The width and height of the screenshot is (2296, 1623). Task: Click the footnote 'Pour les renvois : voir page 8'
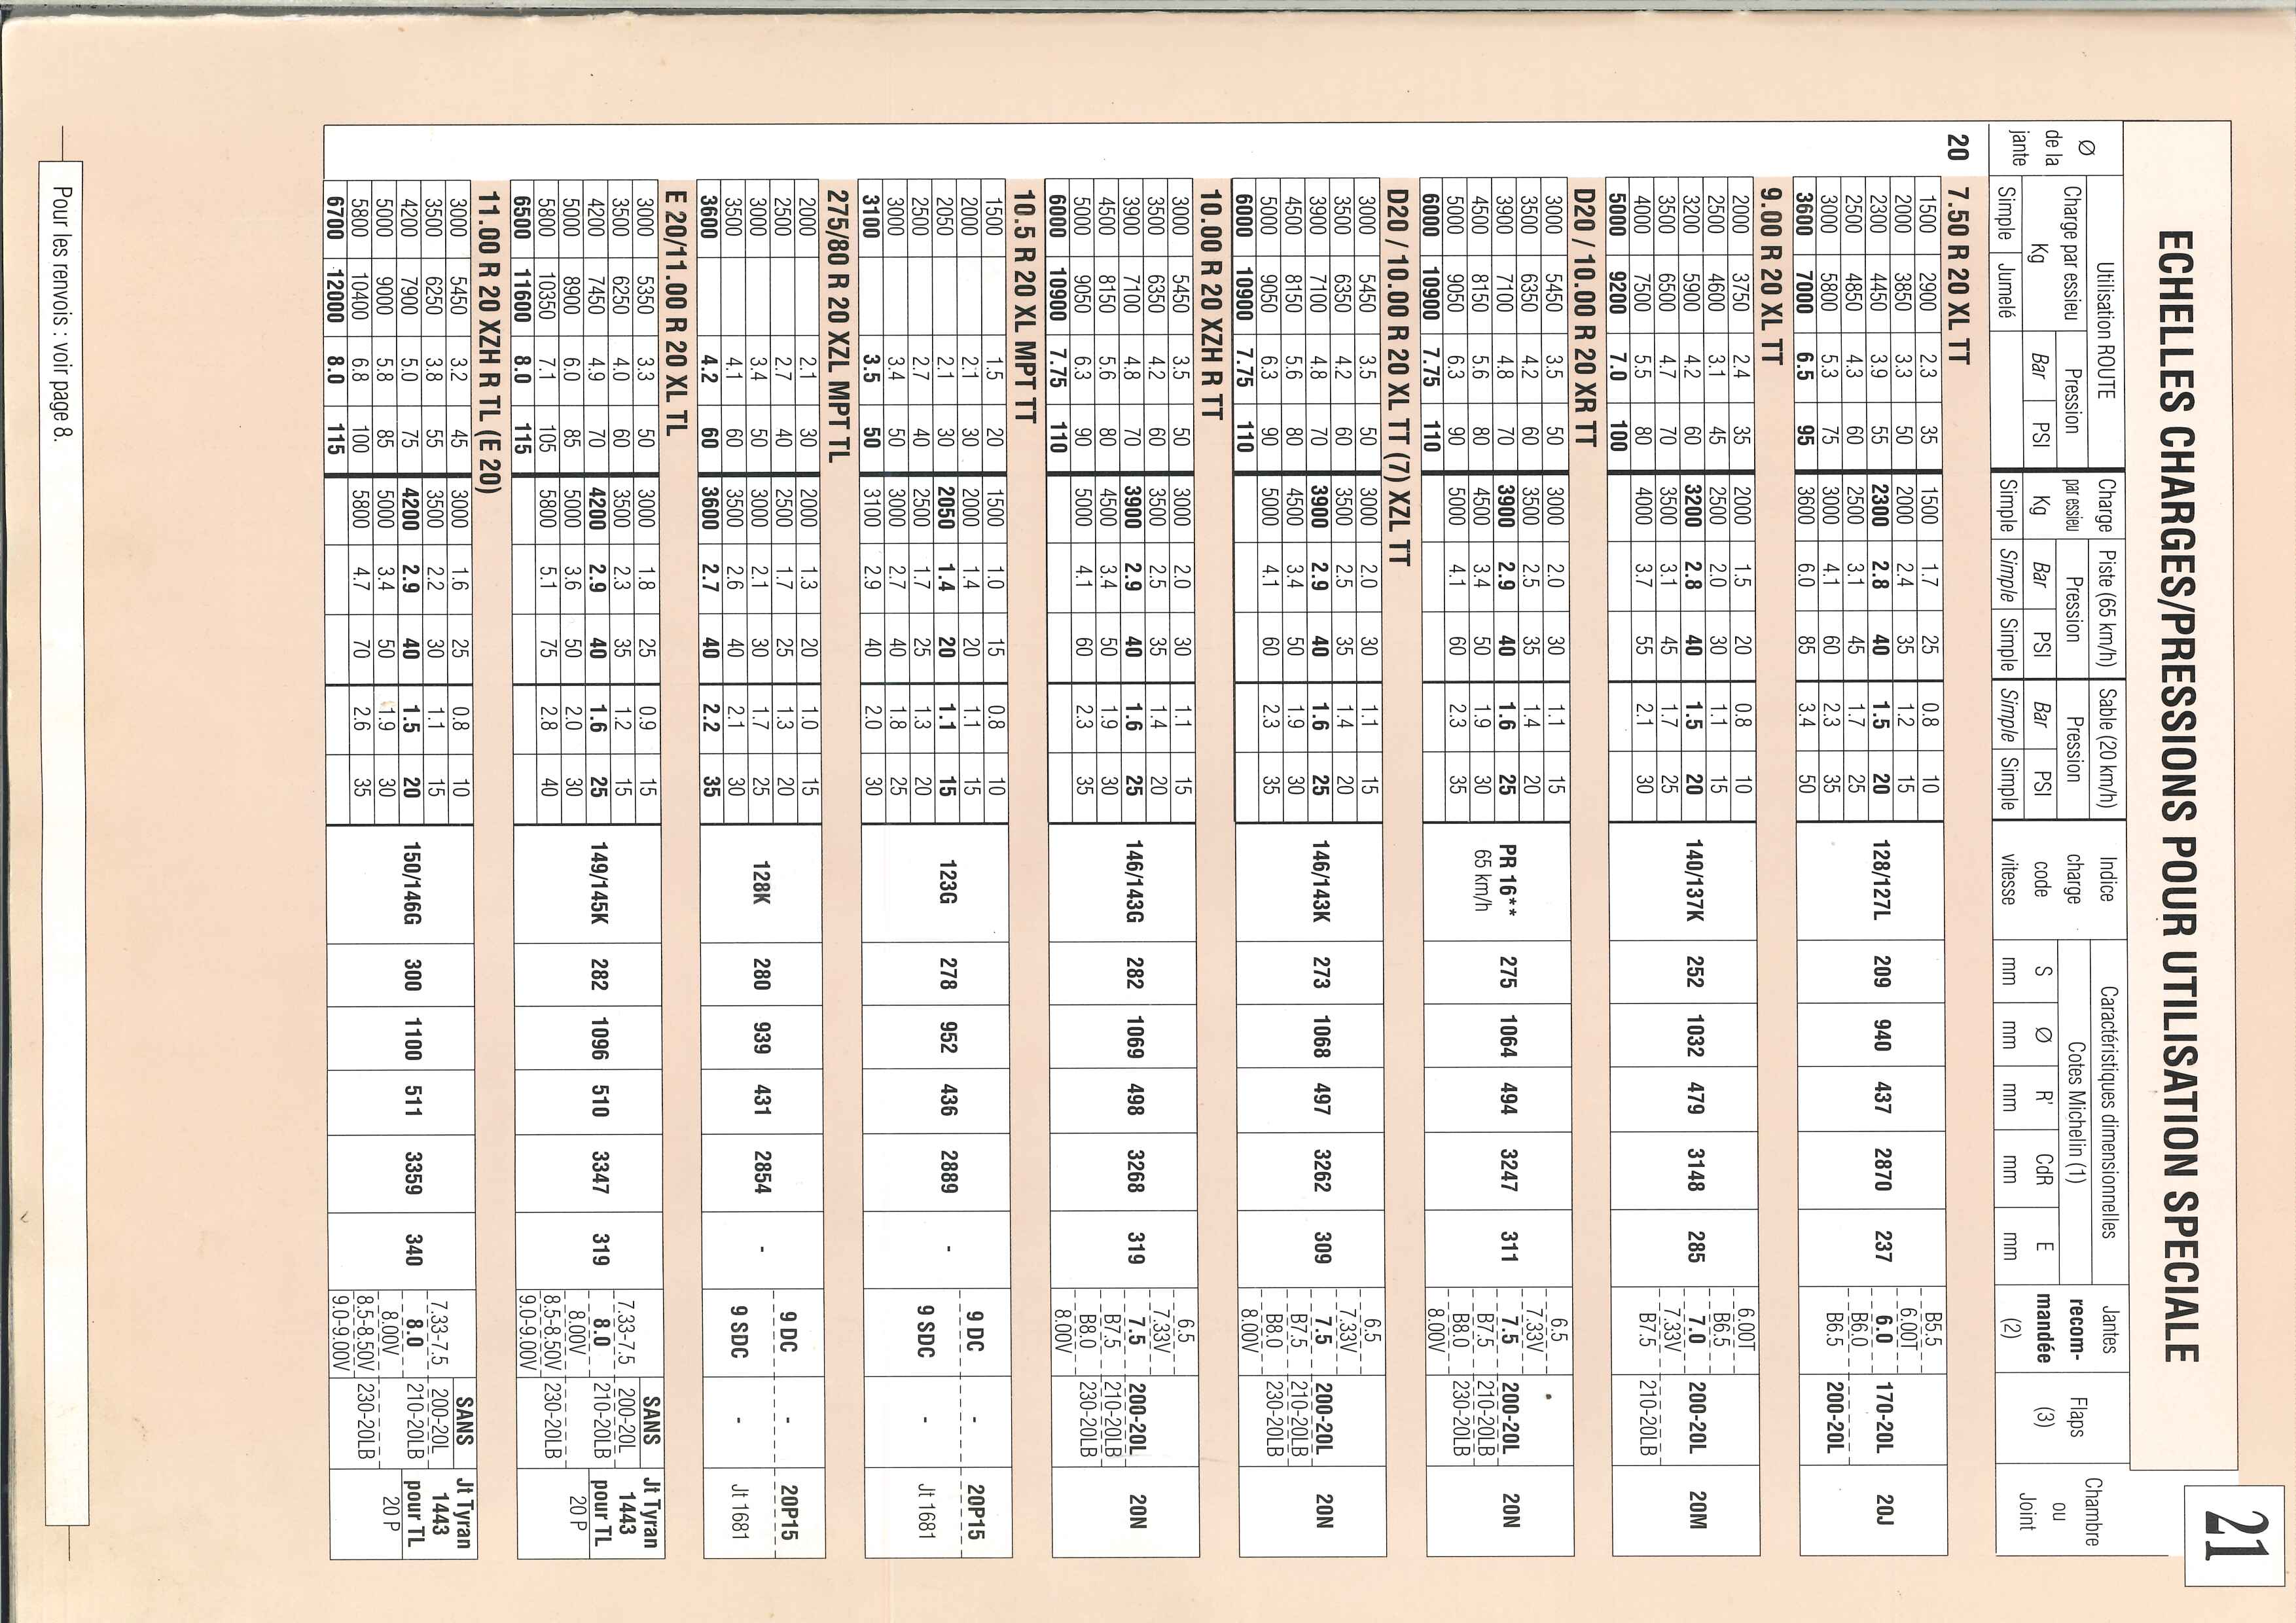64,314
